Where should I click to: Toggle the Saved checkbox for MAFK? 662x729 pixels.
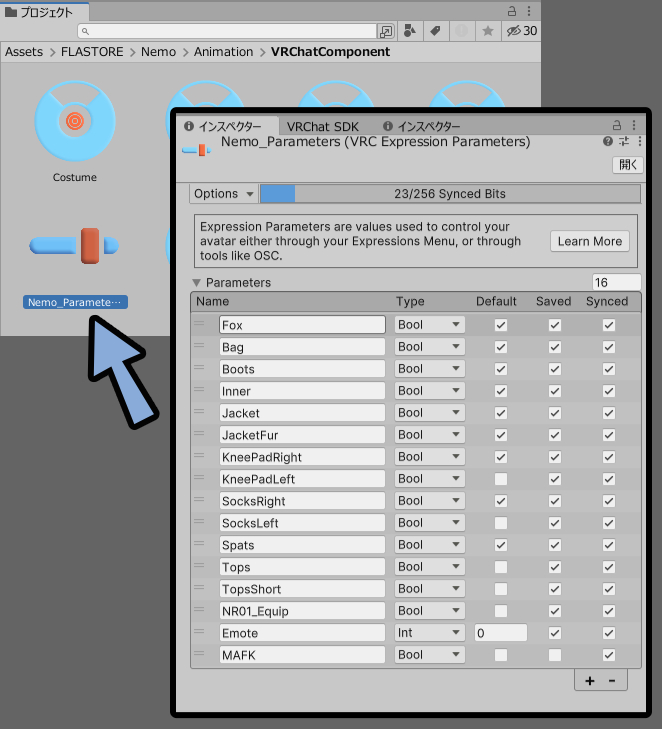(555, 655)
